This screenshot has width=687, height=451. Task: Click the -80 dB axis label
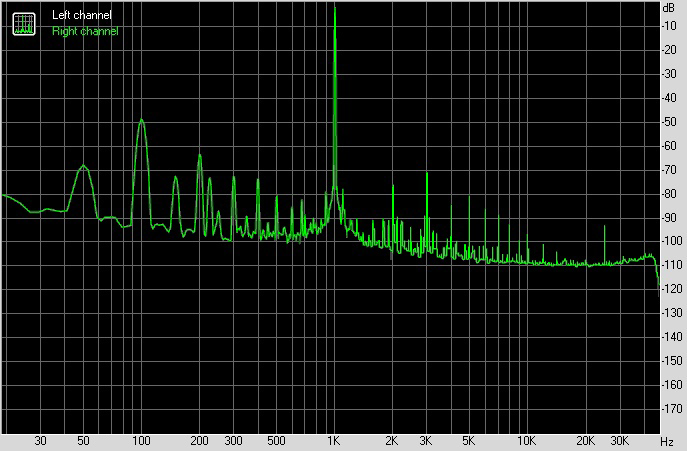669,194
